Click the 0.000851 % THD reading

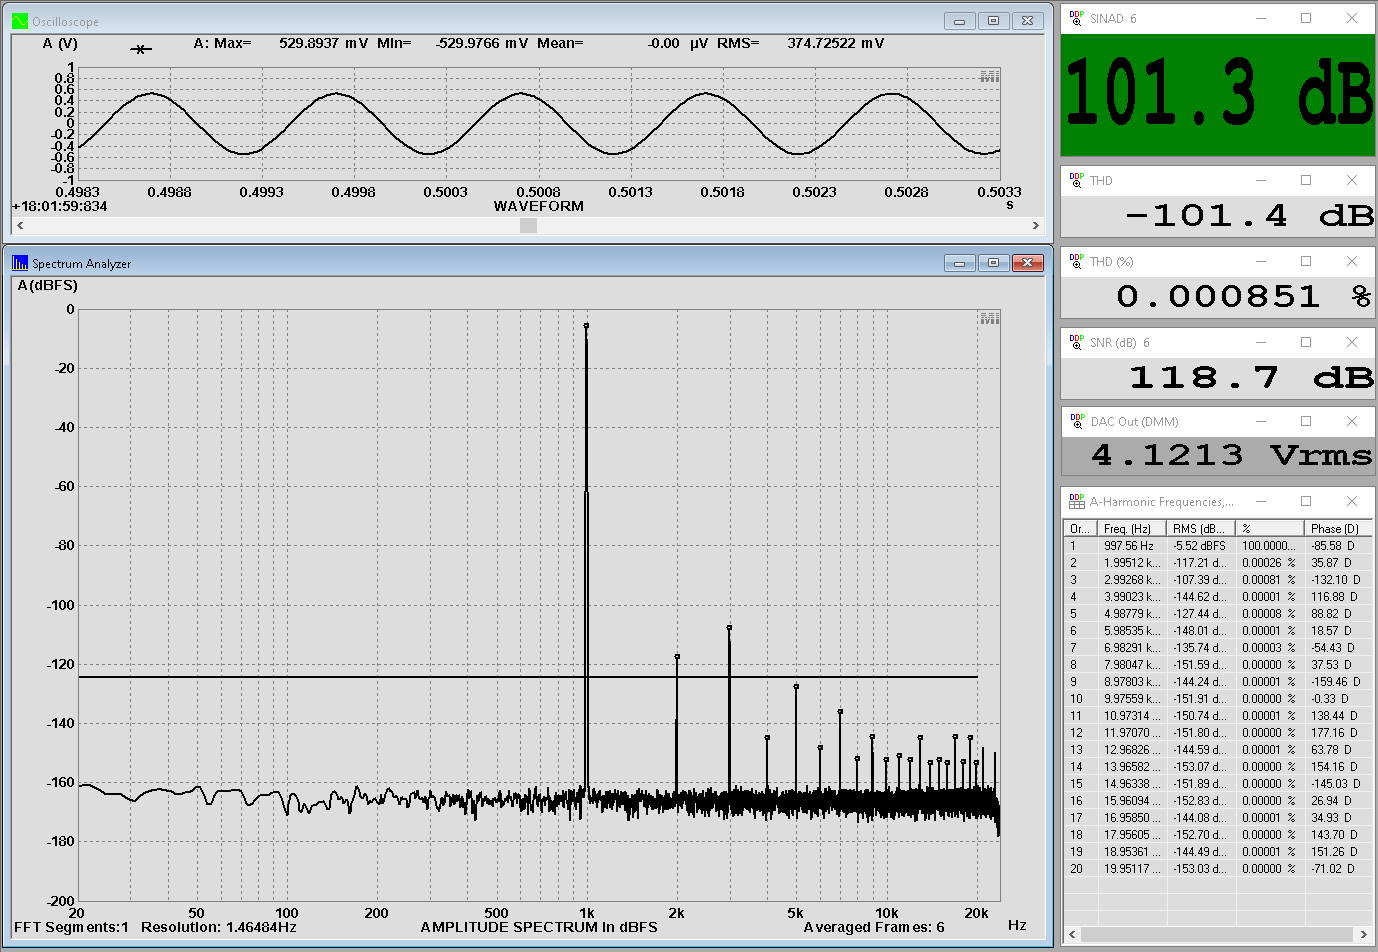(x=1244, y=296)
